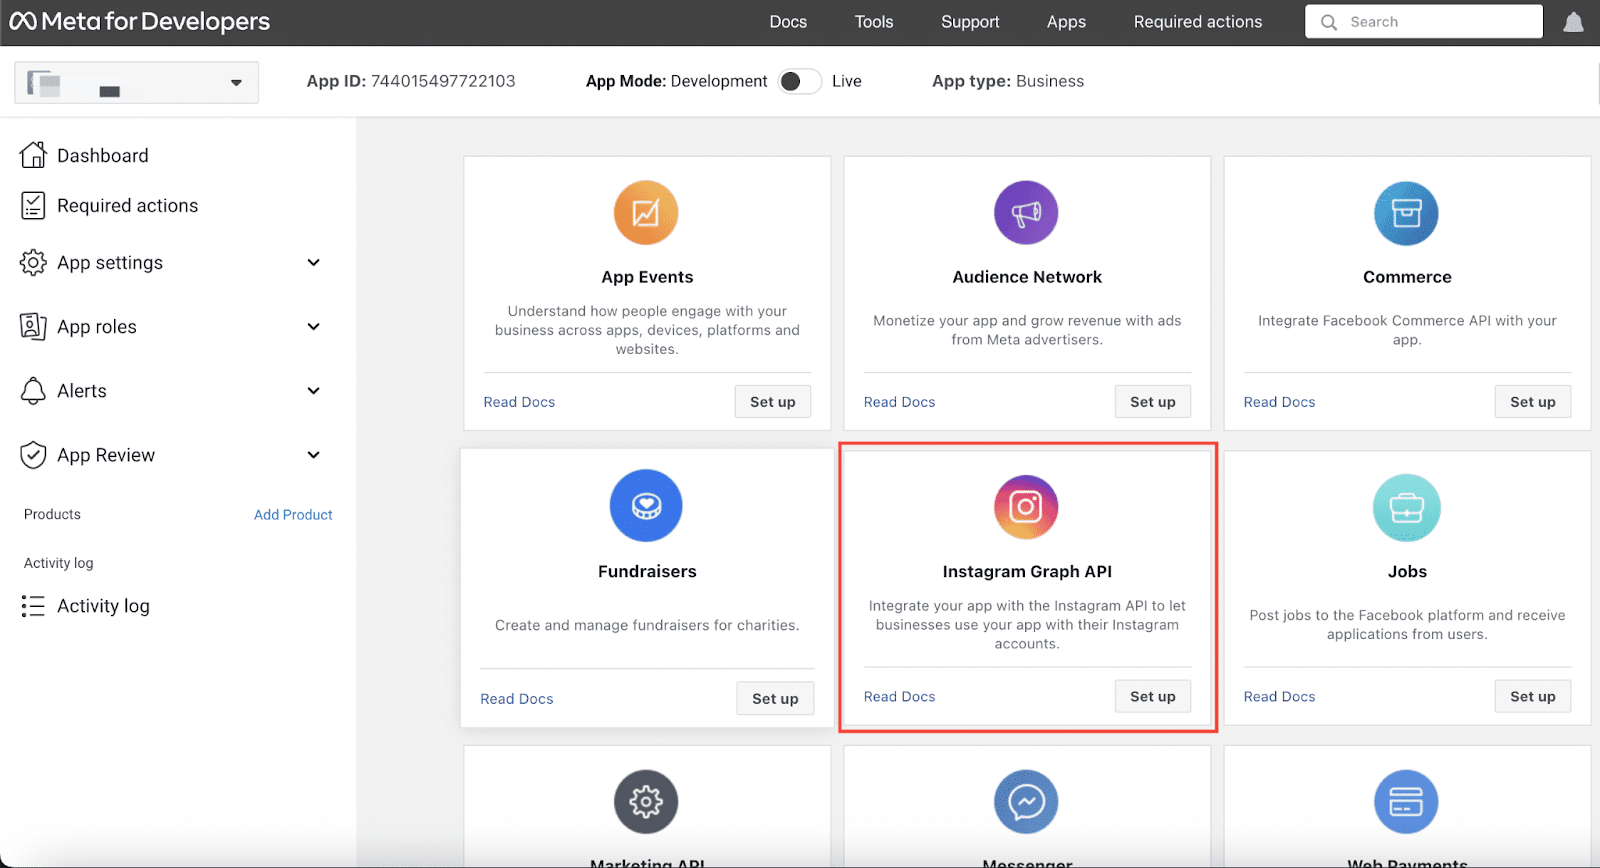Viewport: 1600px width, 868px height.
Task: Expand App settings chevron
Action: click(x=313, y=262)
